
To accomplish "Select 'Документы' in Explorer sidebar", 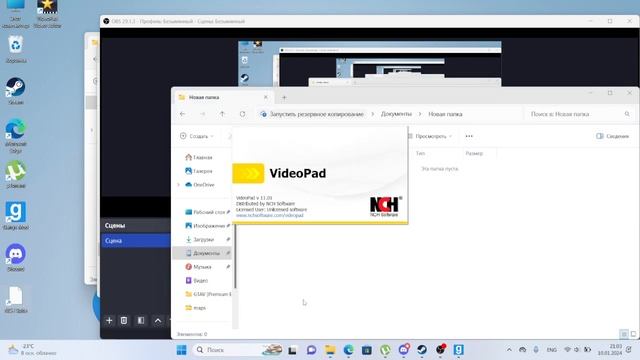I will click(x=203, y=253).
